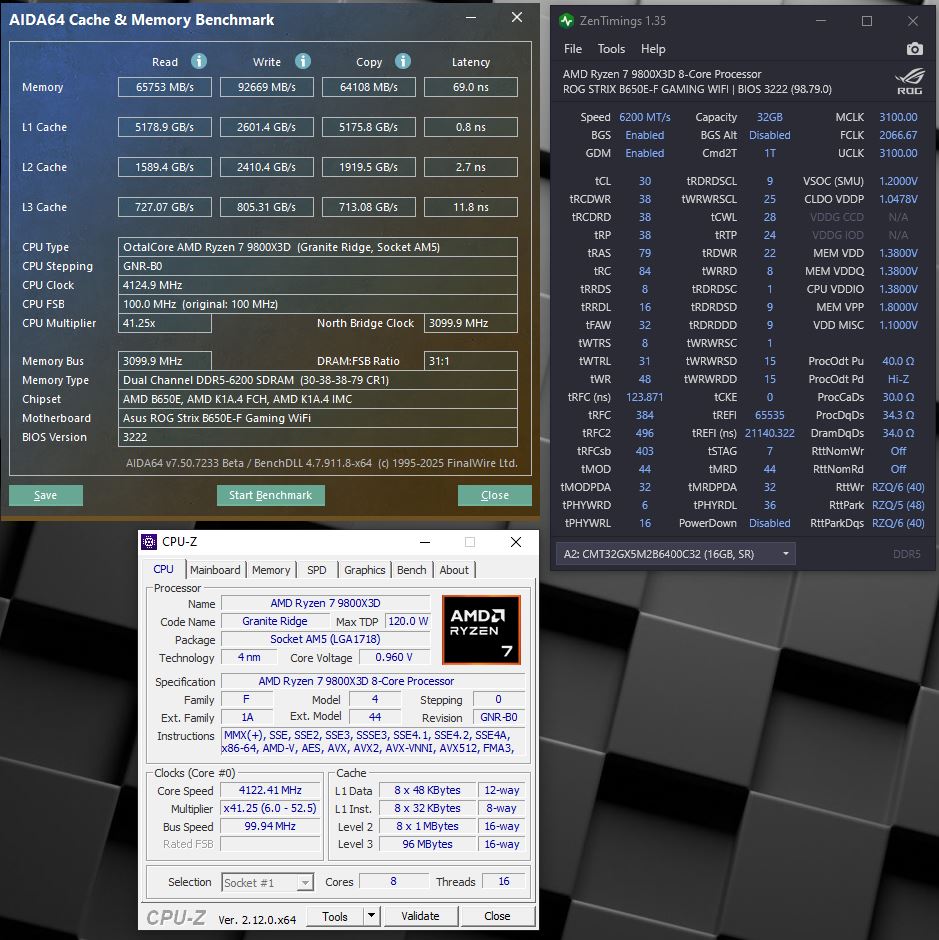939x940 pixels.
Task: Click the PowerDown Disabled value in ZenTimings
Action: click(770, 523)
